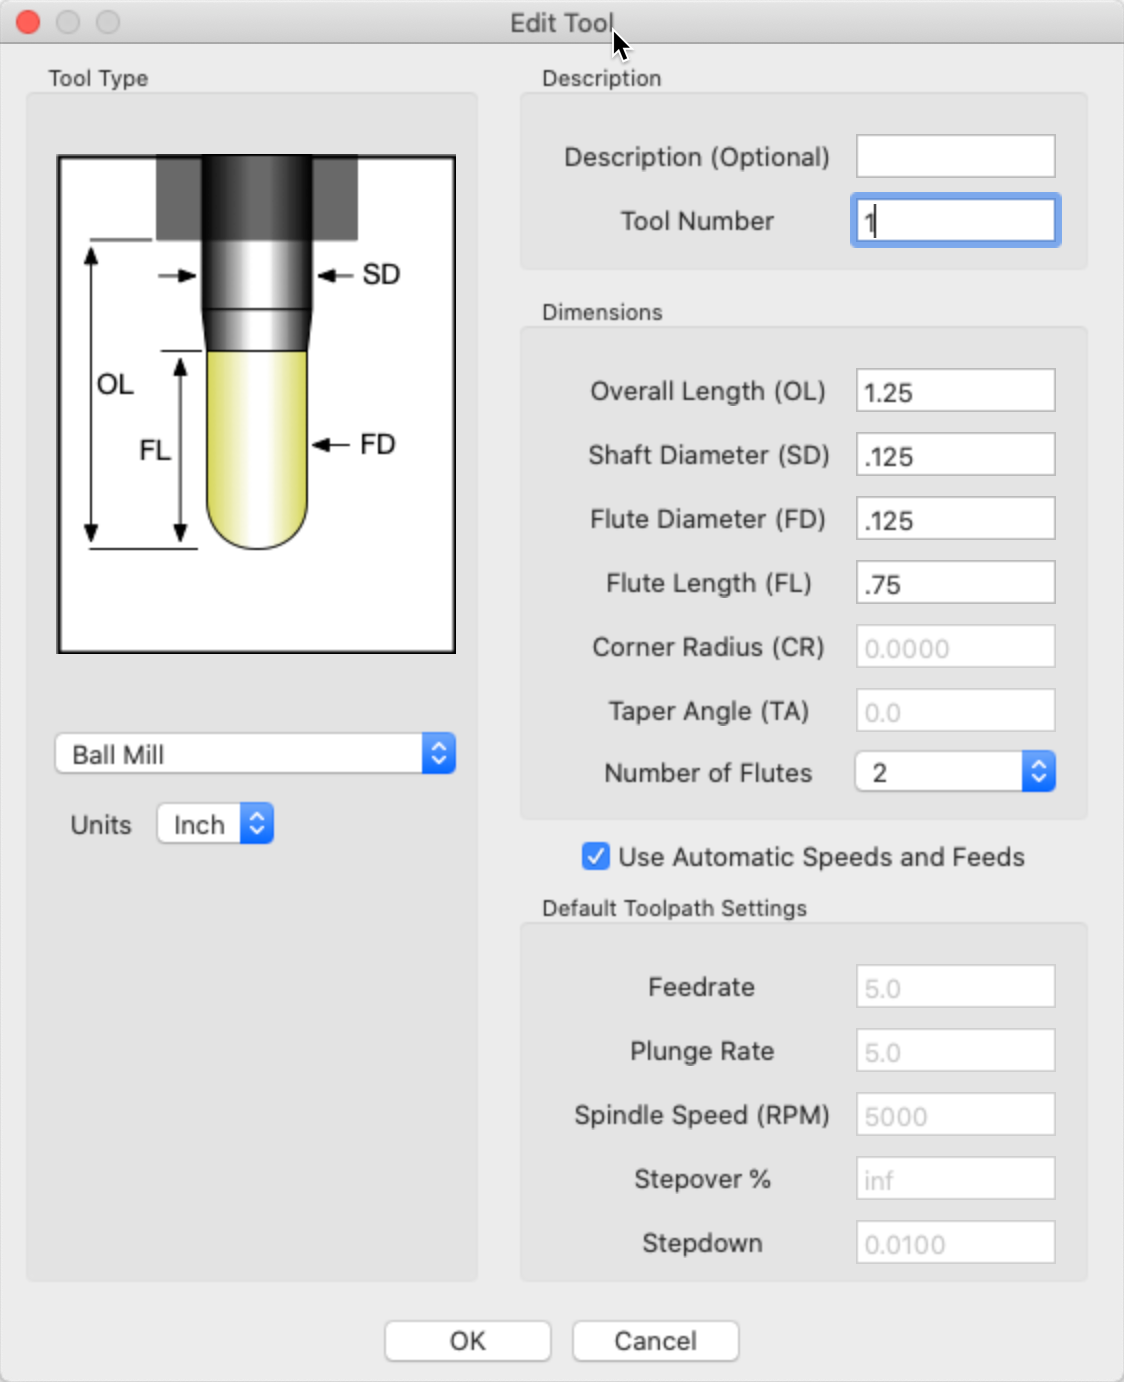Toggle Use Automatic Speeds and Feeds checkbox
Image resolution: width=1124 pixels, height=1382 pixels.
pyautogui.click(x=595, y=856)
